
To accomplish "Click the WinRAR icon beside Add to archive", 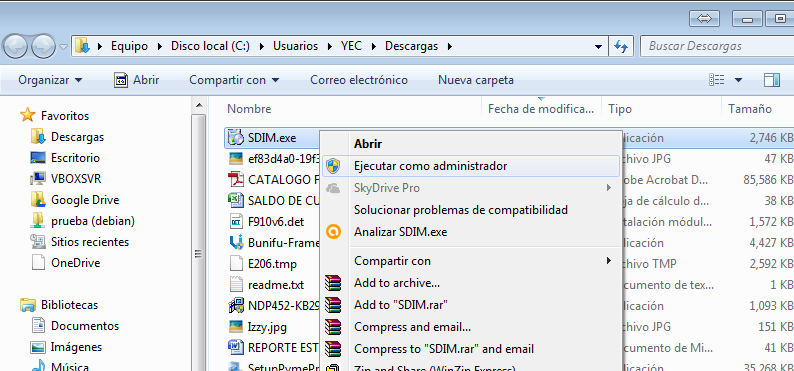I will pos(333,282).
